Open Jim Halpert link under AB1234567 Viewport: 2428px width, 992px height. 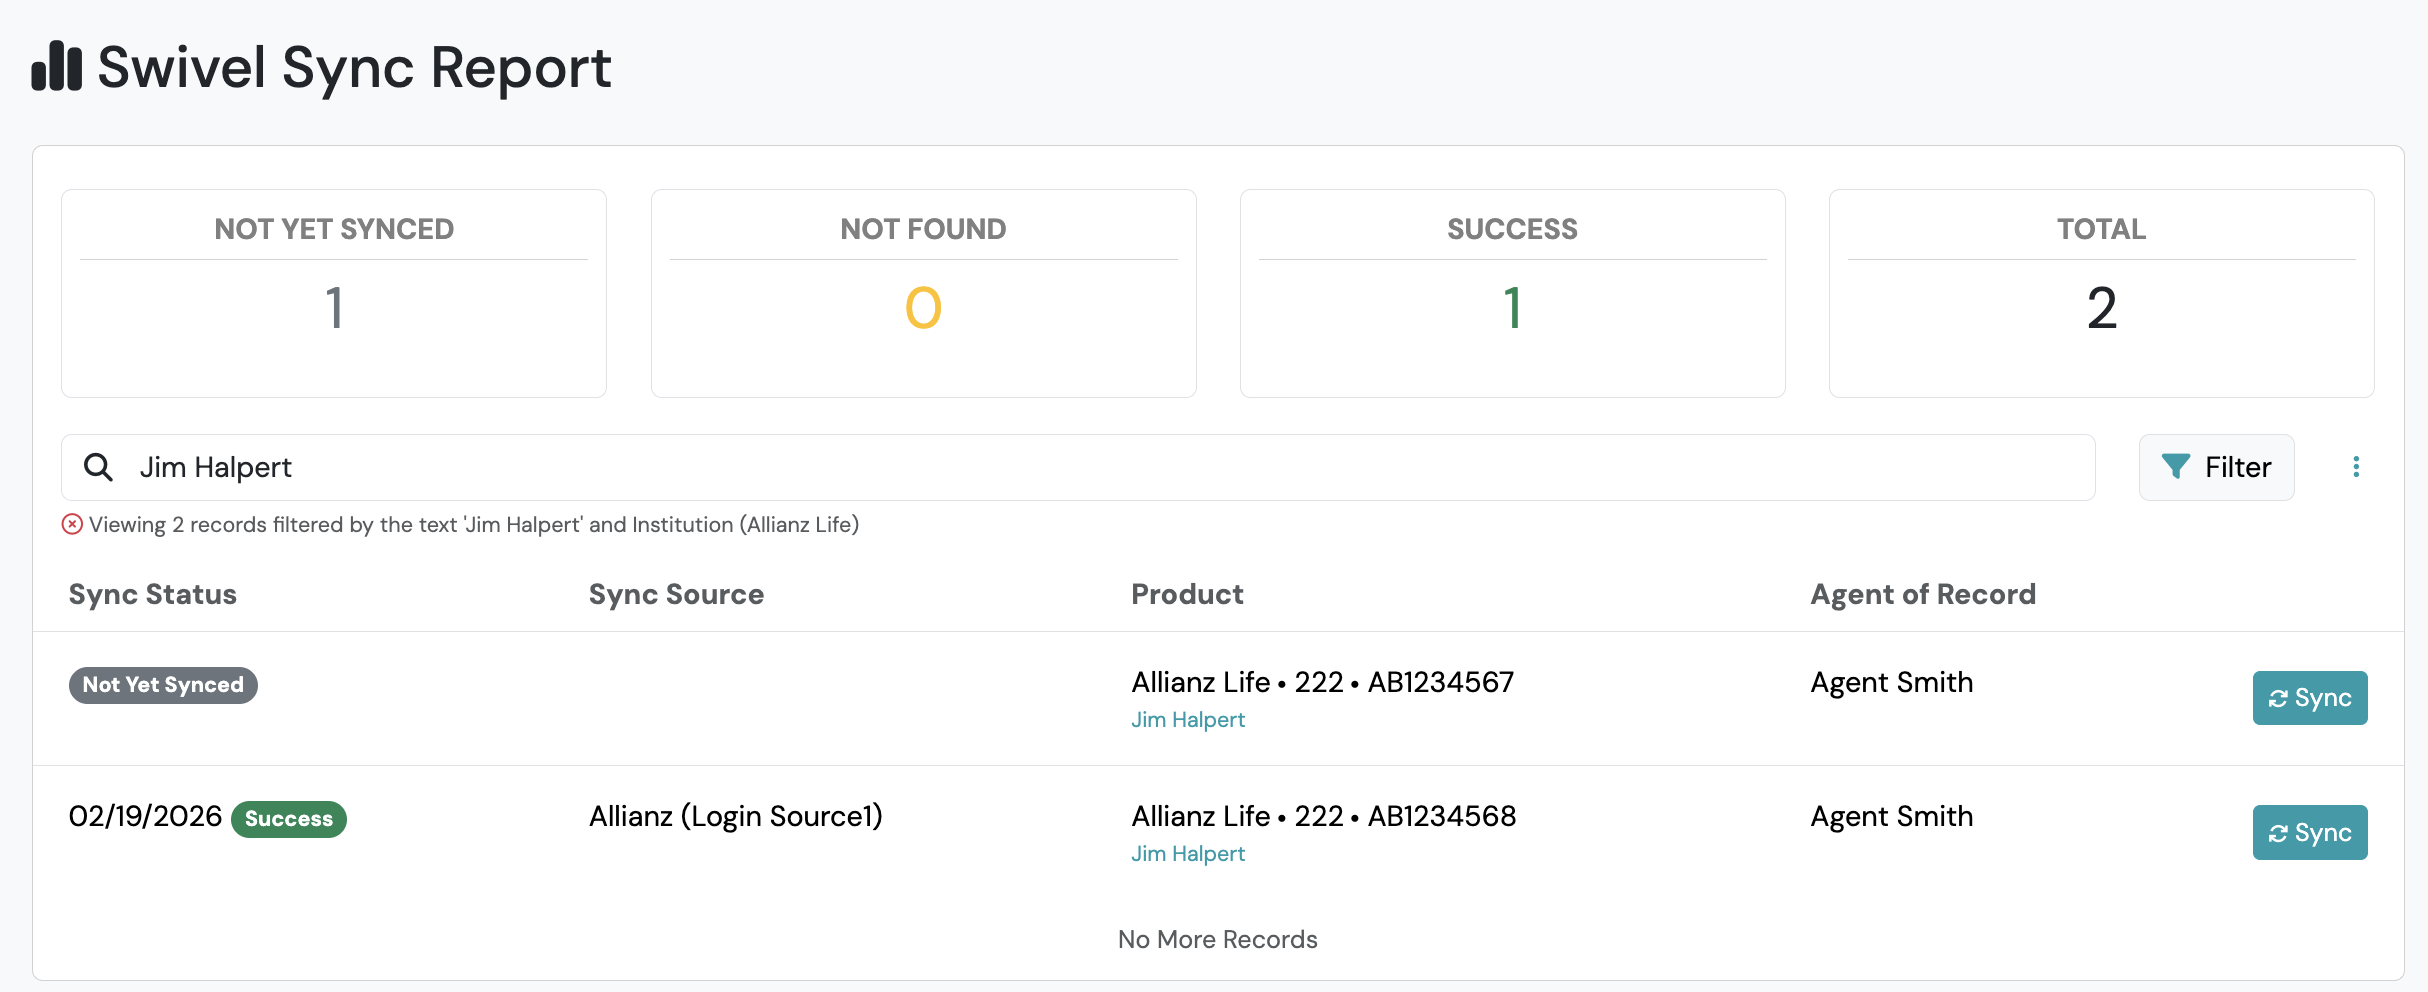pyautogui.click(x=1188, y=720)
